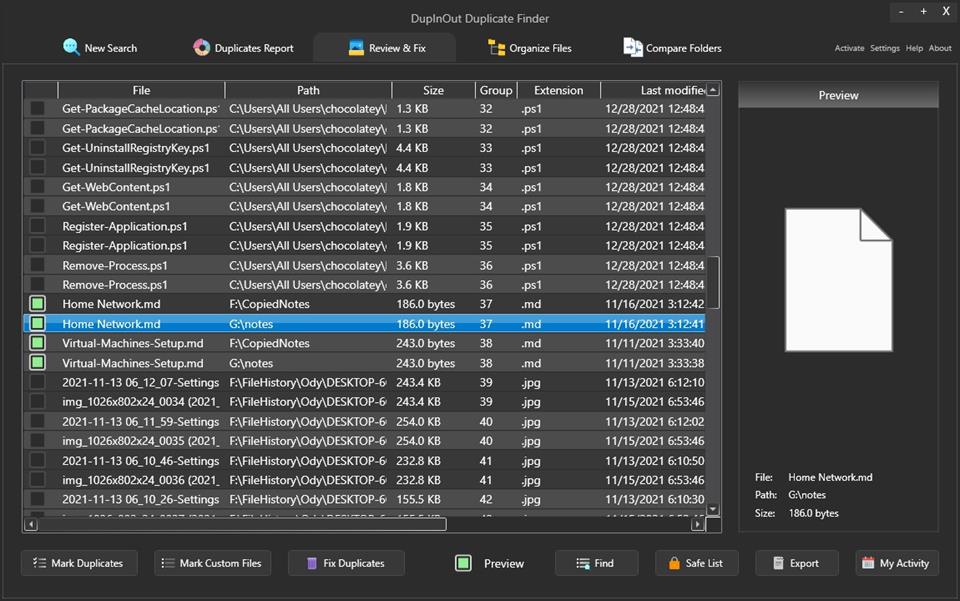Image resolution: width=960 pixels, height=601 pixels.
Task: Check the second Remove-Process.ps1 row checkbox
Action: (37, 285)
